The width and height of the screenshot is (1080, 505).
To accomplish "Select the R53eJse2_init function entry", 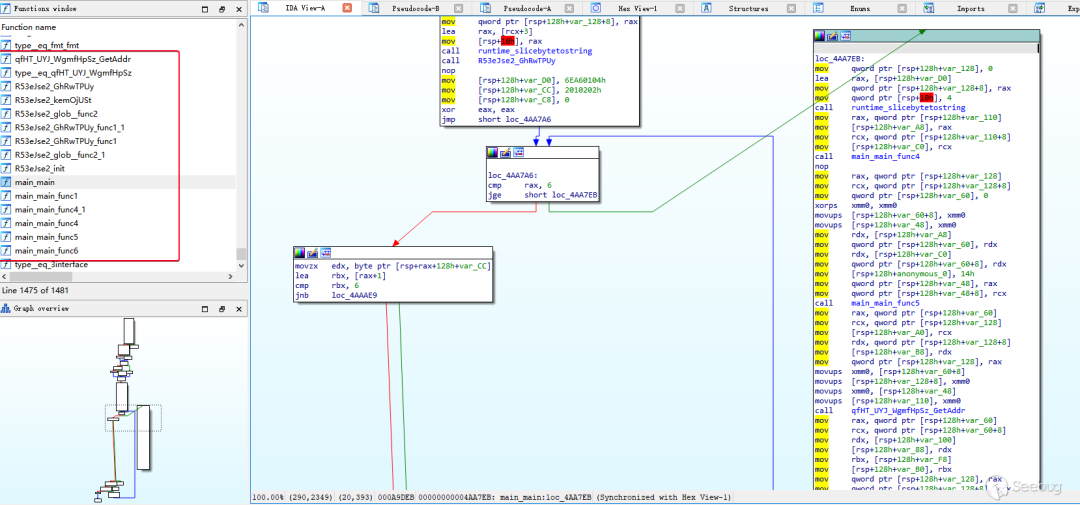I will [x=40, y=169].
